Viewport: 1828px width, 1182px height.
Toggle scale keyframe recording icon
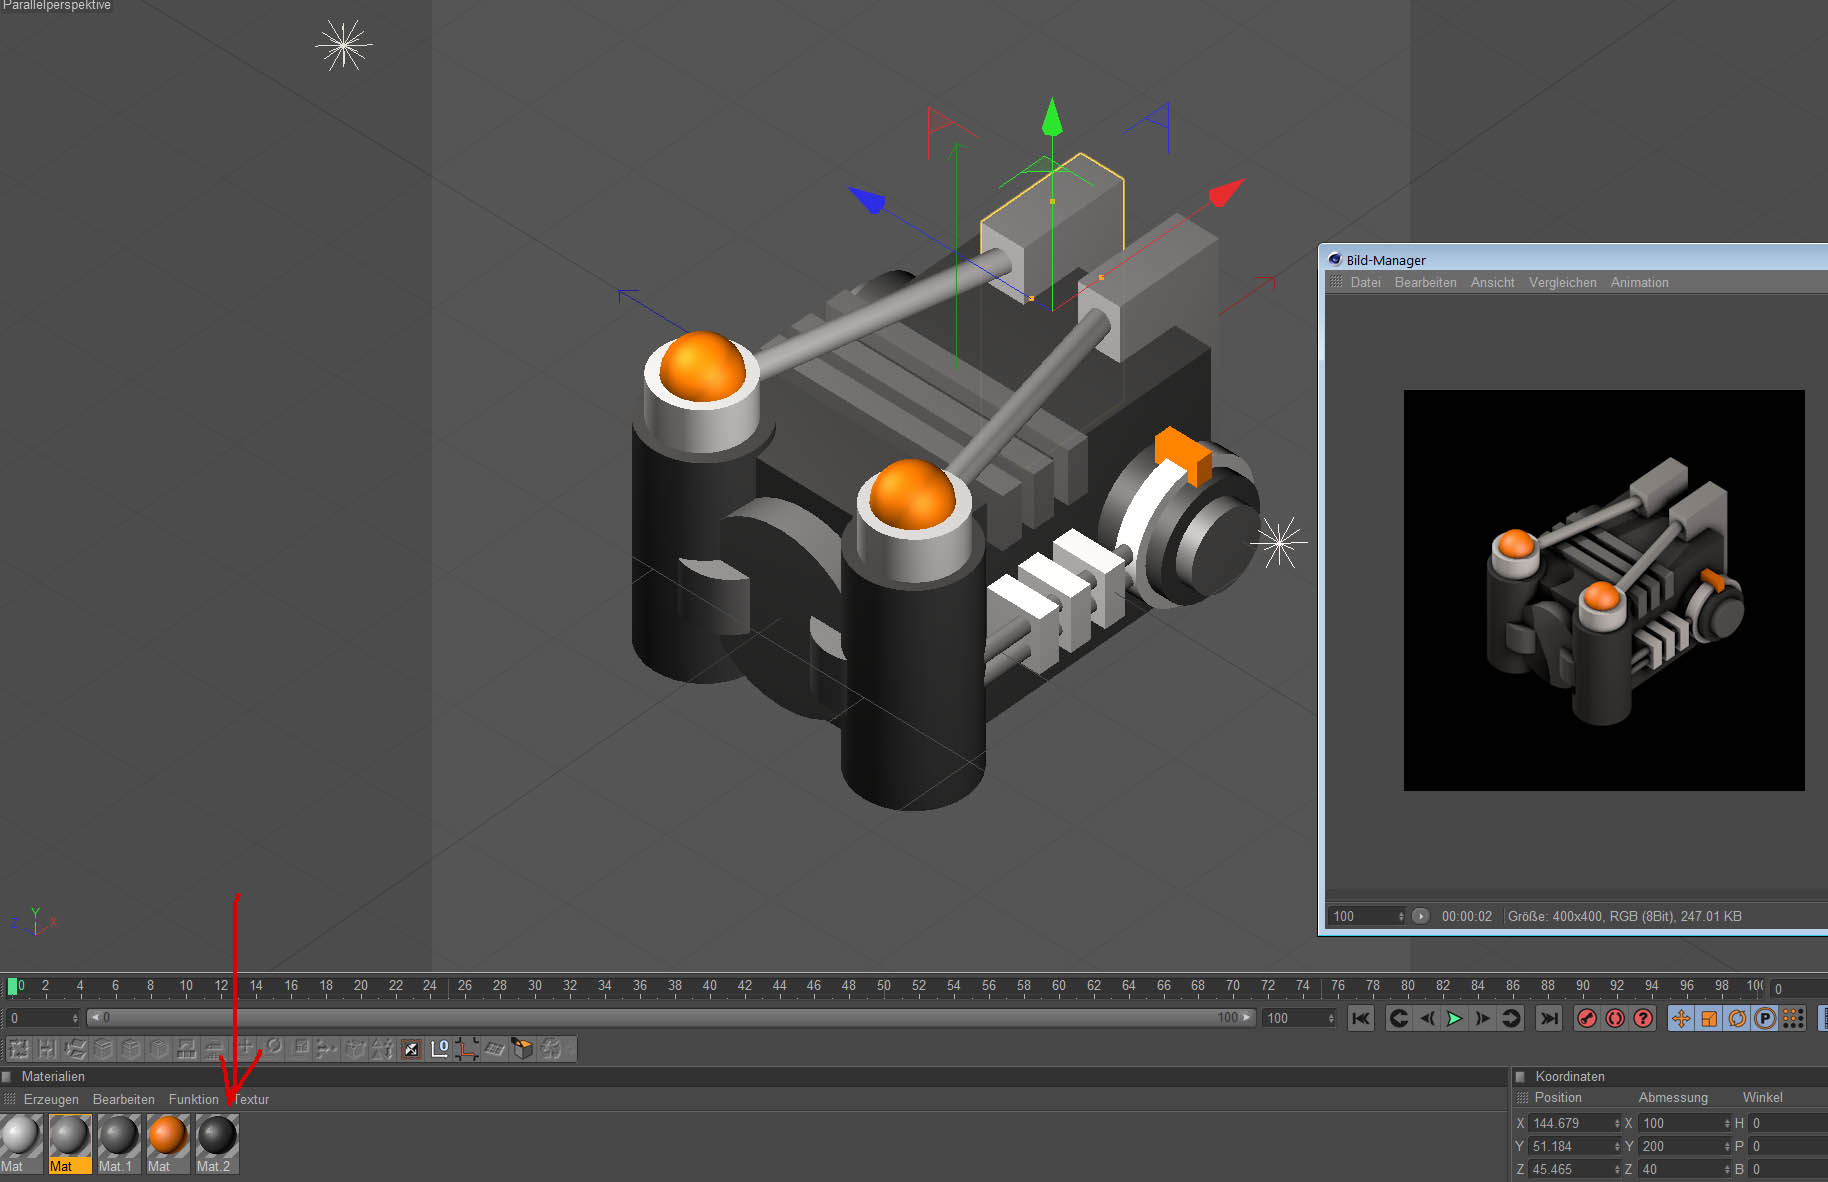pos(1709,1018)
